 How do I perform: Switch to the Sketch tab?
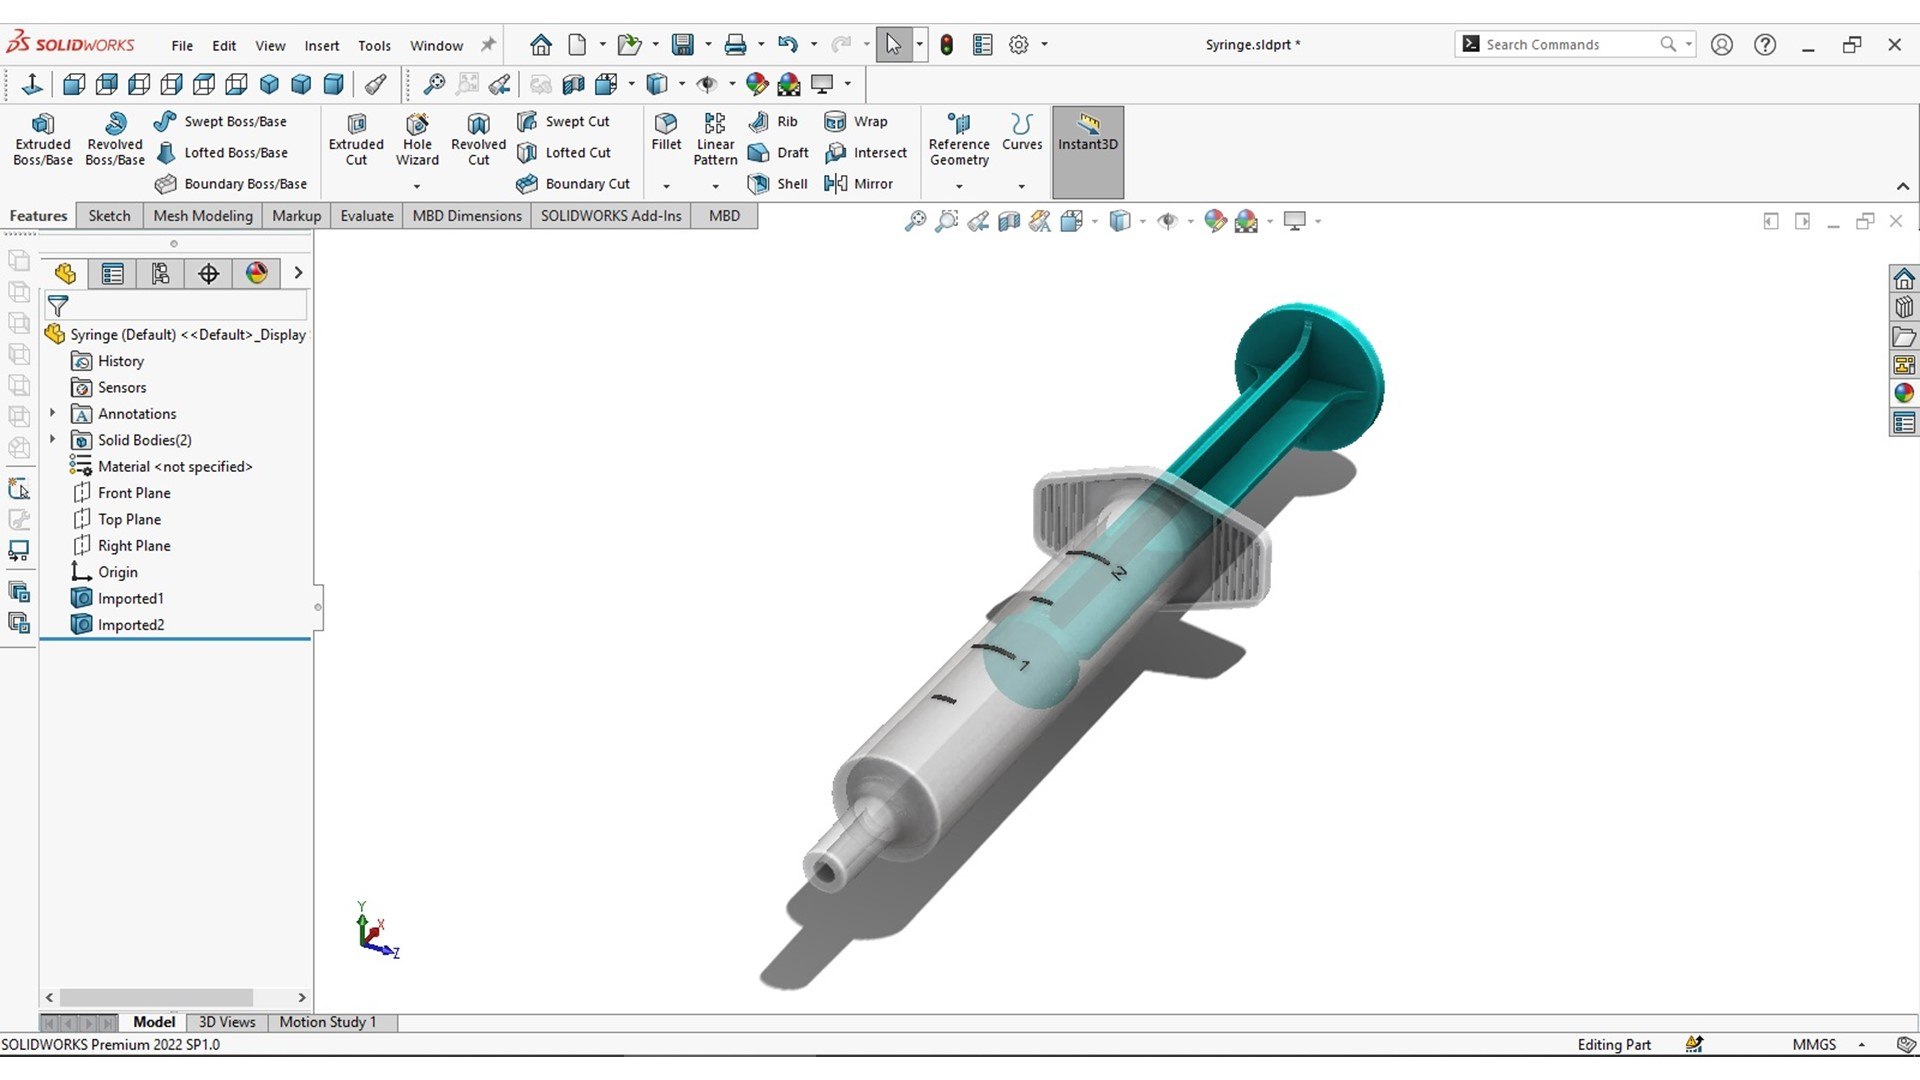tap(109, 216)
